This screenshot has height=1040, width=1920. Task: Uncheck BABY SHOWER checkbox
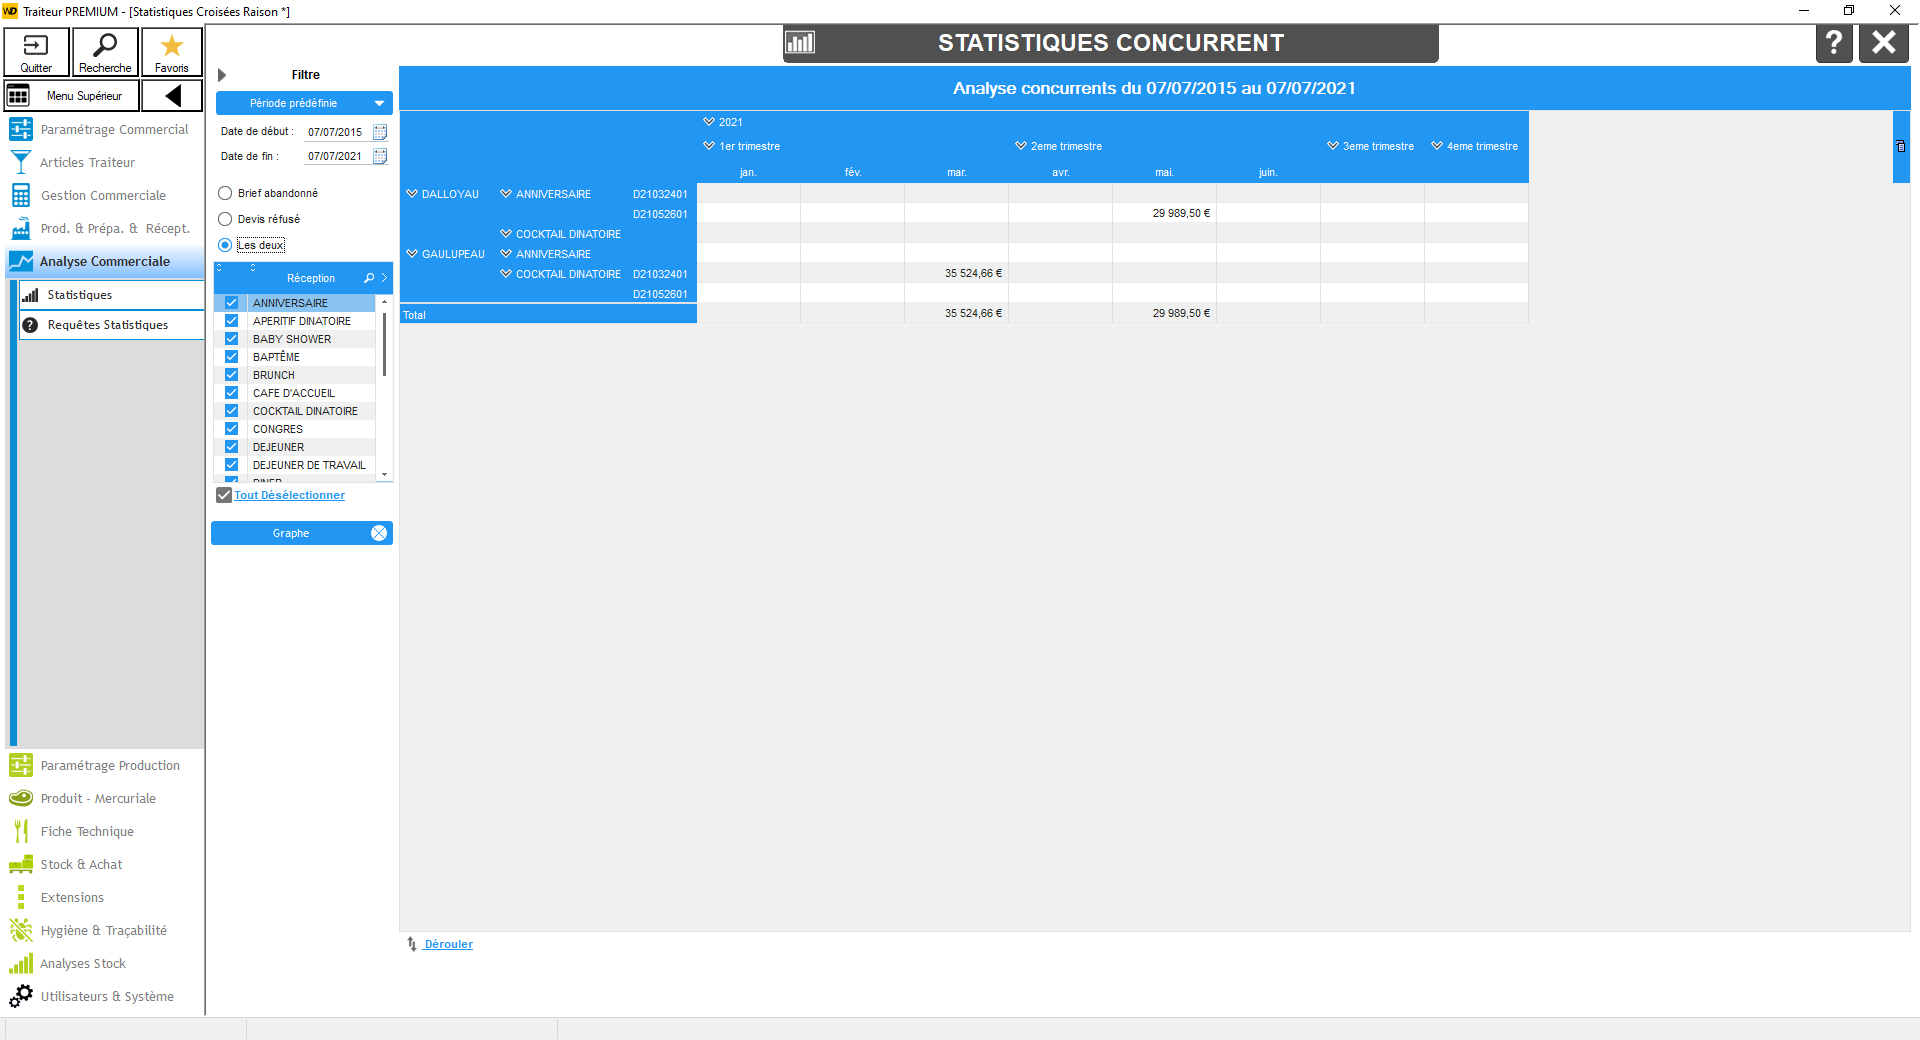click(x=231, y=339)
